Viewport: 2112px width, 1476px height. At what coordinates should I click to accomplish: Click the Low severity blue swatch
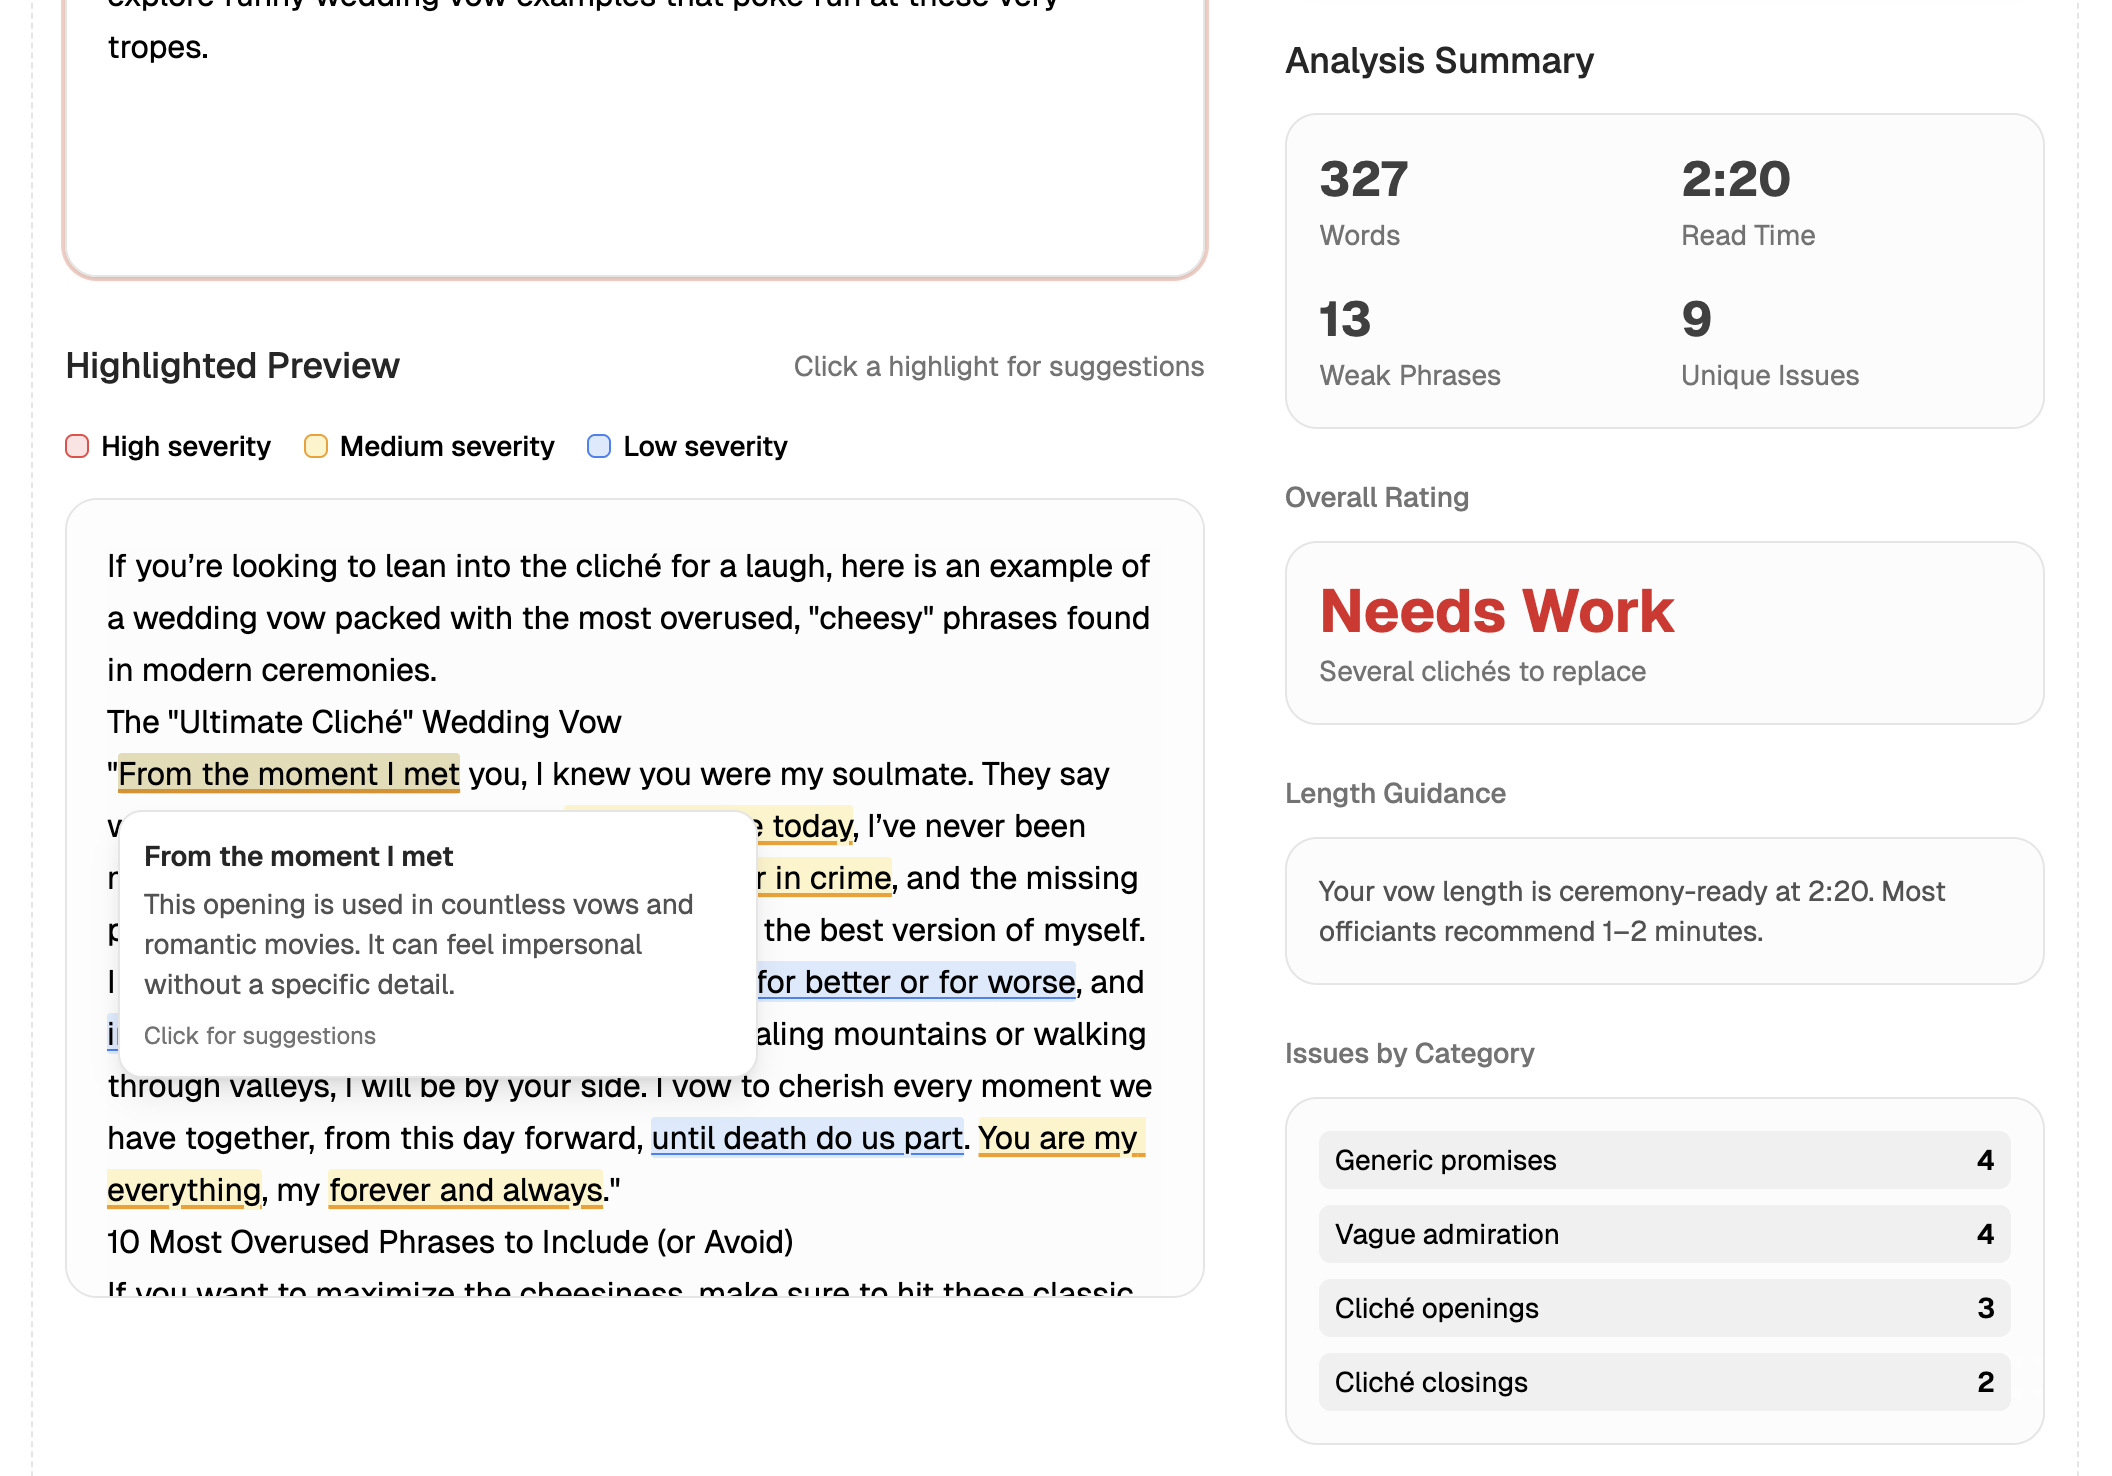tap(599, 446)
